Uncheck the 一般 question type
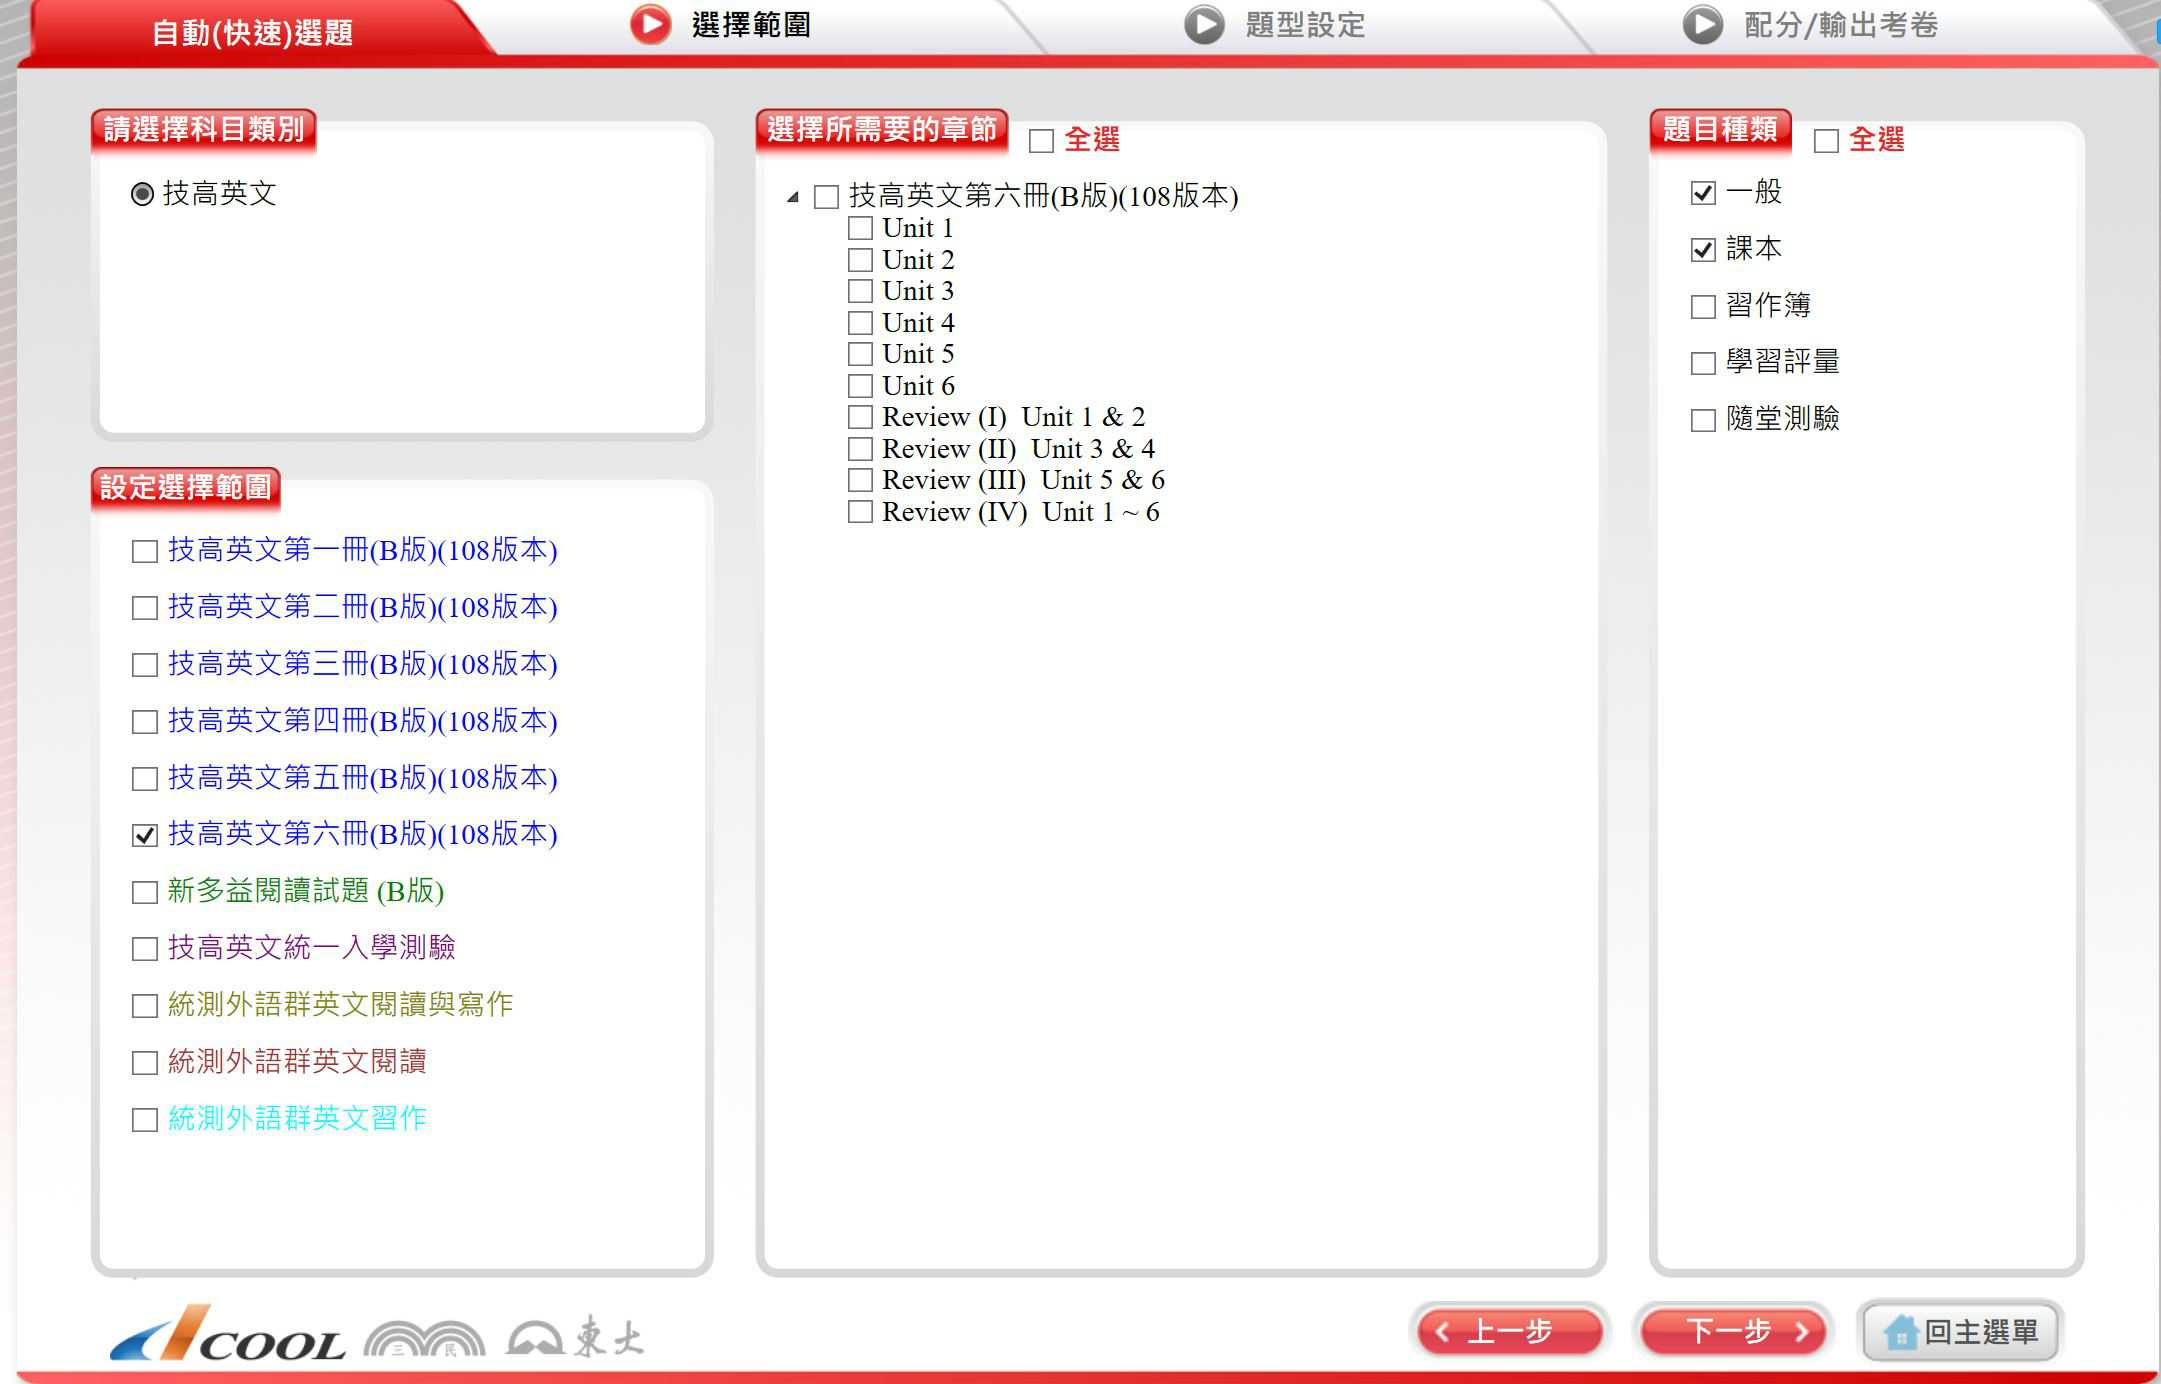Image resolution: width=2161 pixels, height=1384 pixels. click(x=1703, y=193)
